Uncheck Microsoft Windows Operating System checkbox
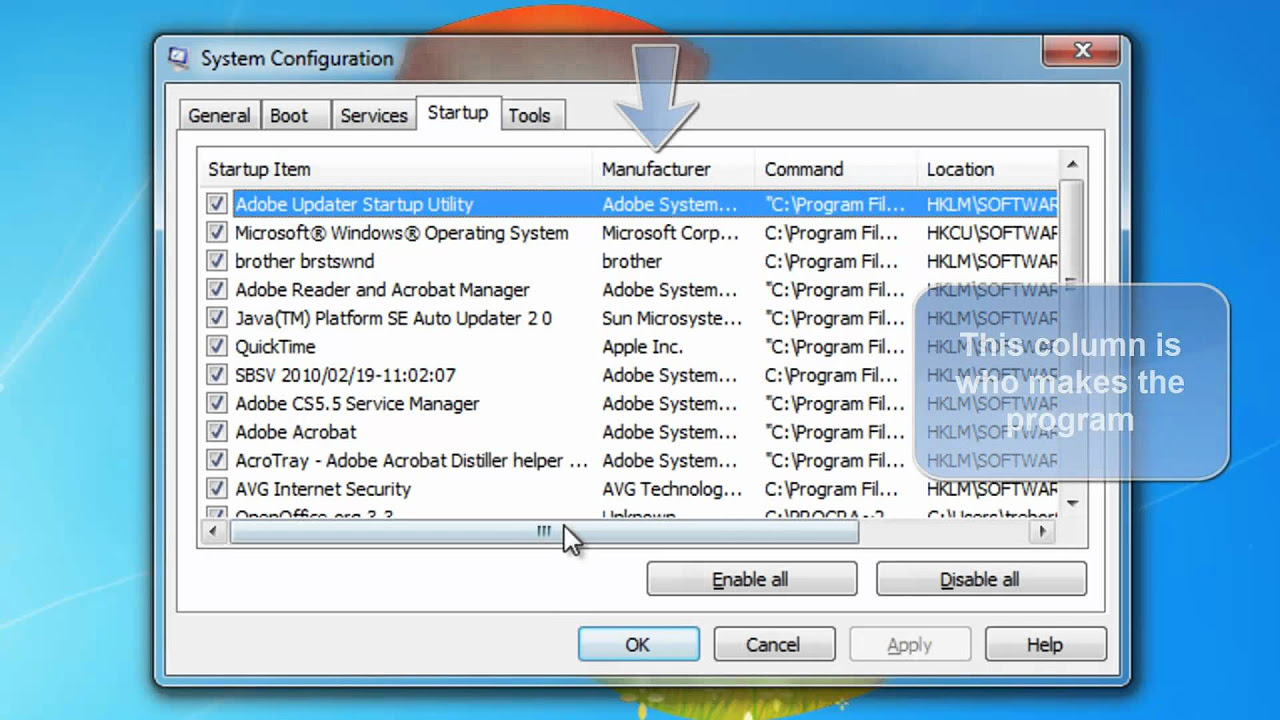The height and width of the screenshot is (720, 1280). click(216, 232)
